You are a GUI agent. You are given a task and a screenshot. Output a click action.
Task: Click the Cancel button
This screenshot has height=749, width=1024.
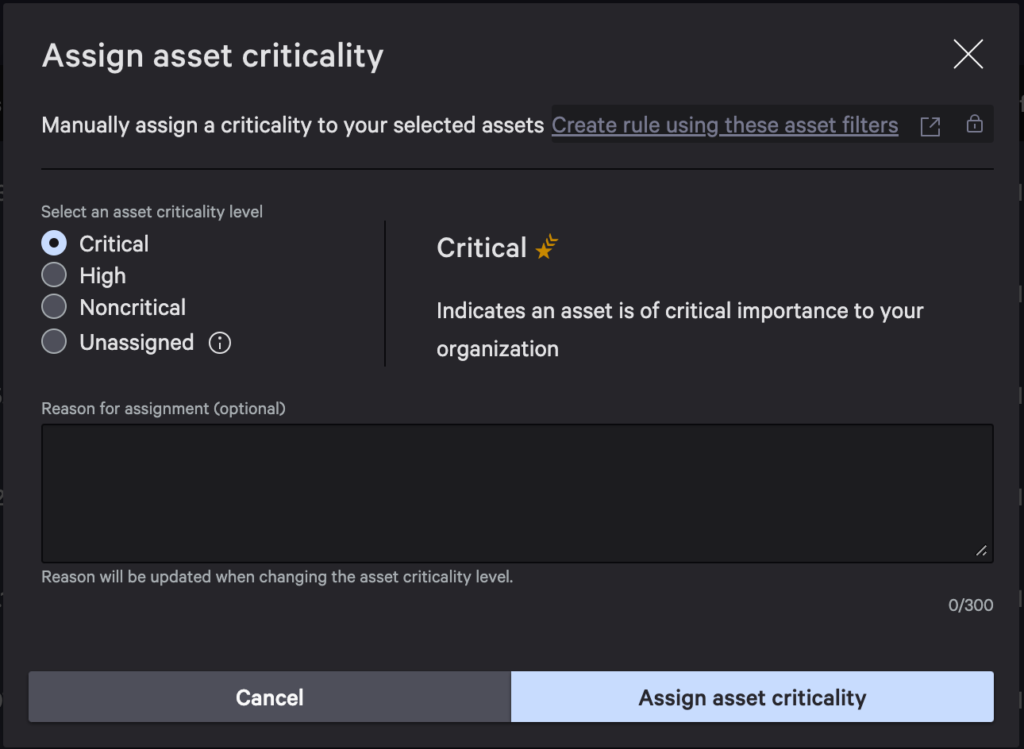tap(269, 697)
